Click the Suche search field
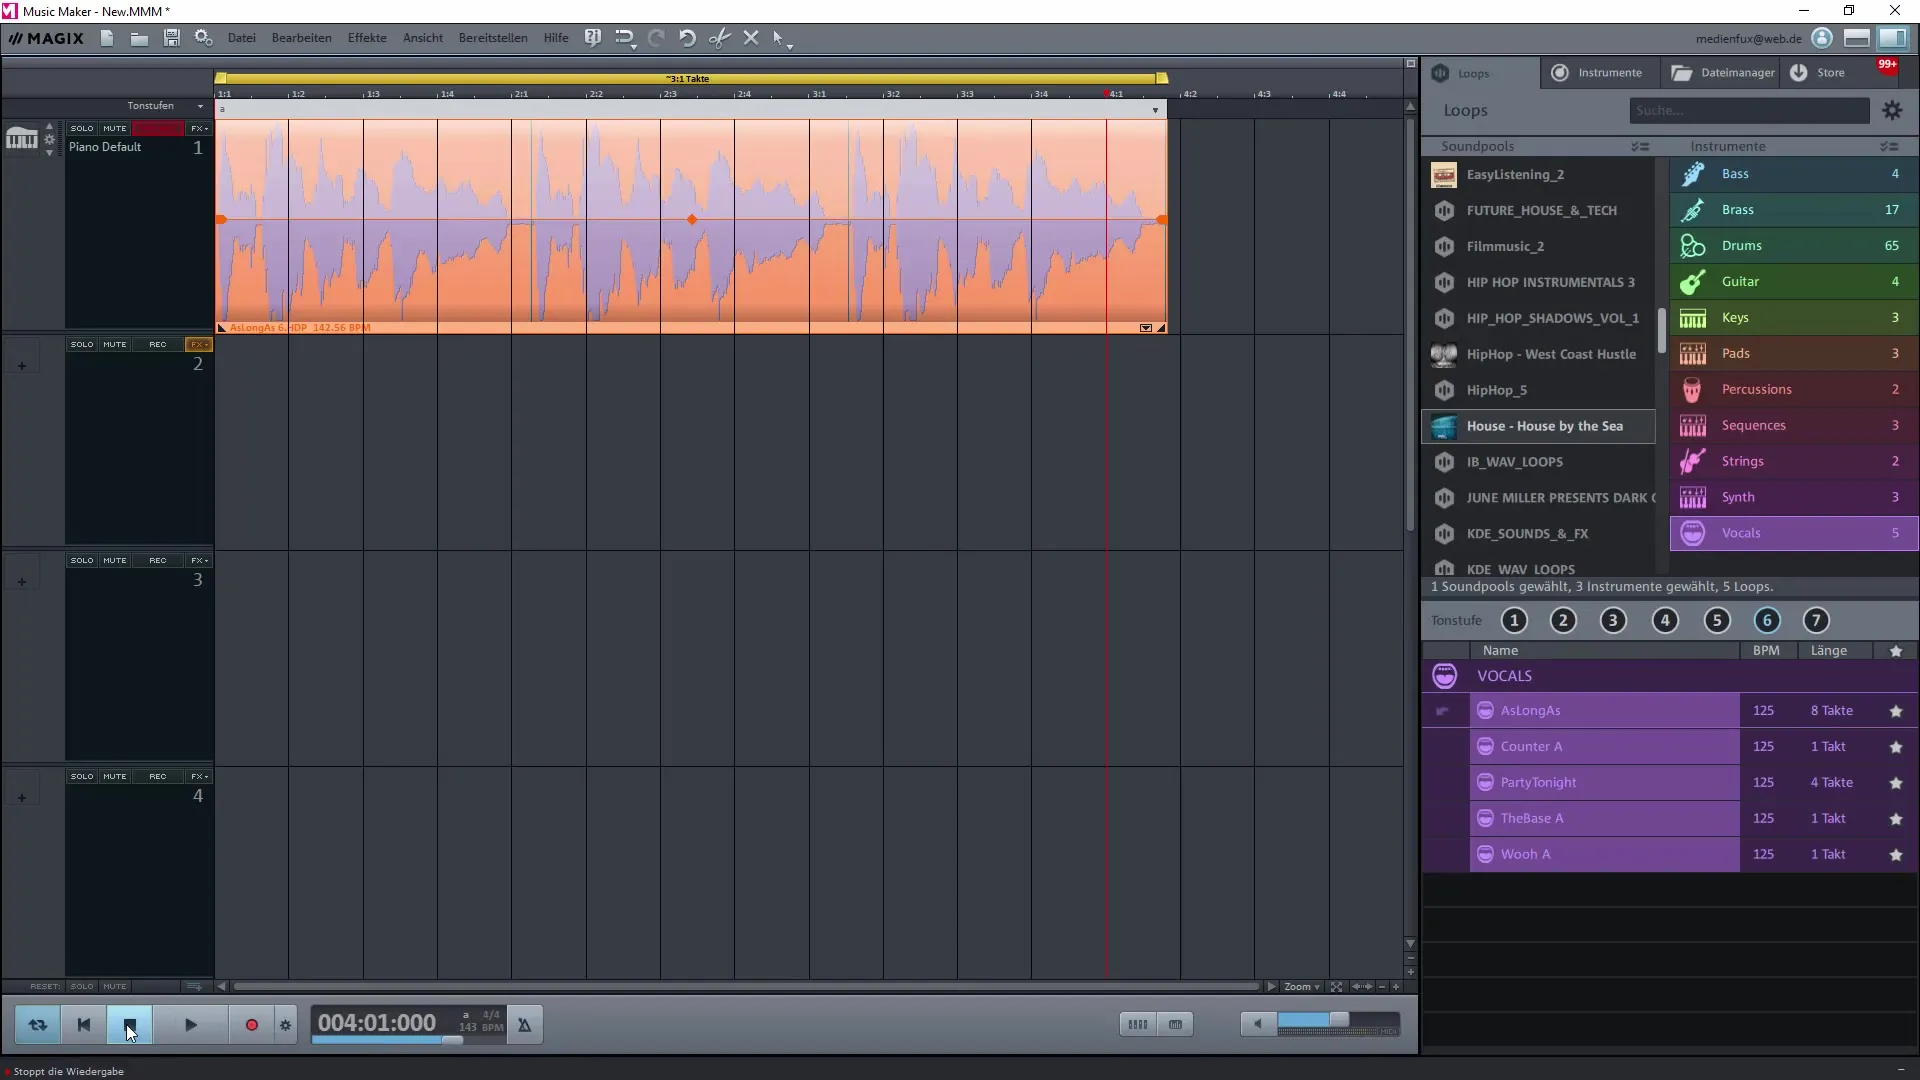Image resolution: width=1920 pixels, height=1080 pixels. click(1749, 111)
